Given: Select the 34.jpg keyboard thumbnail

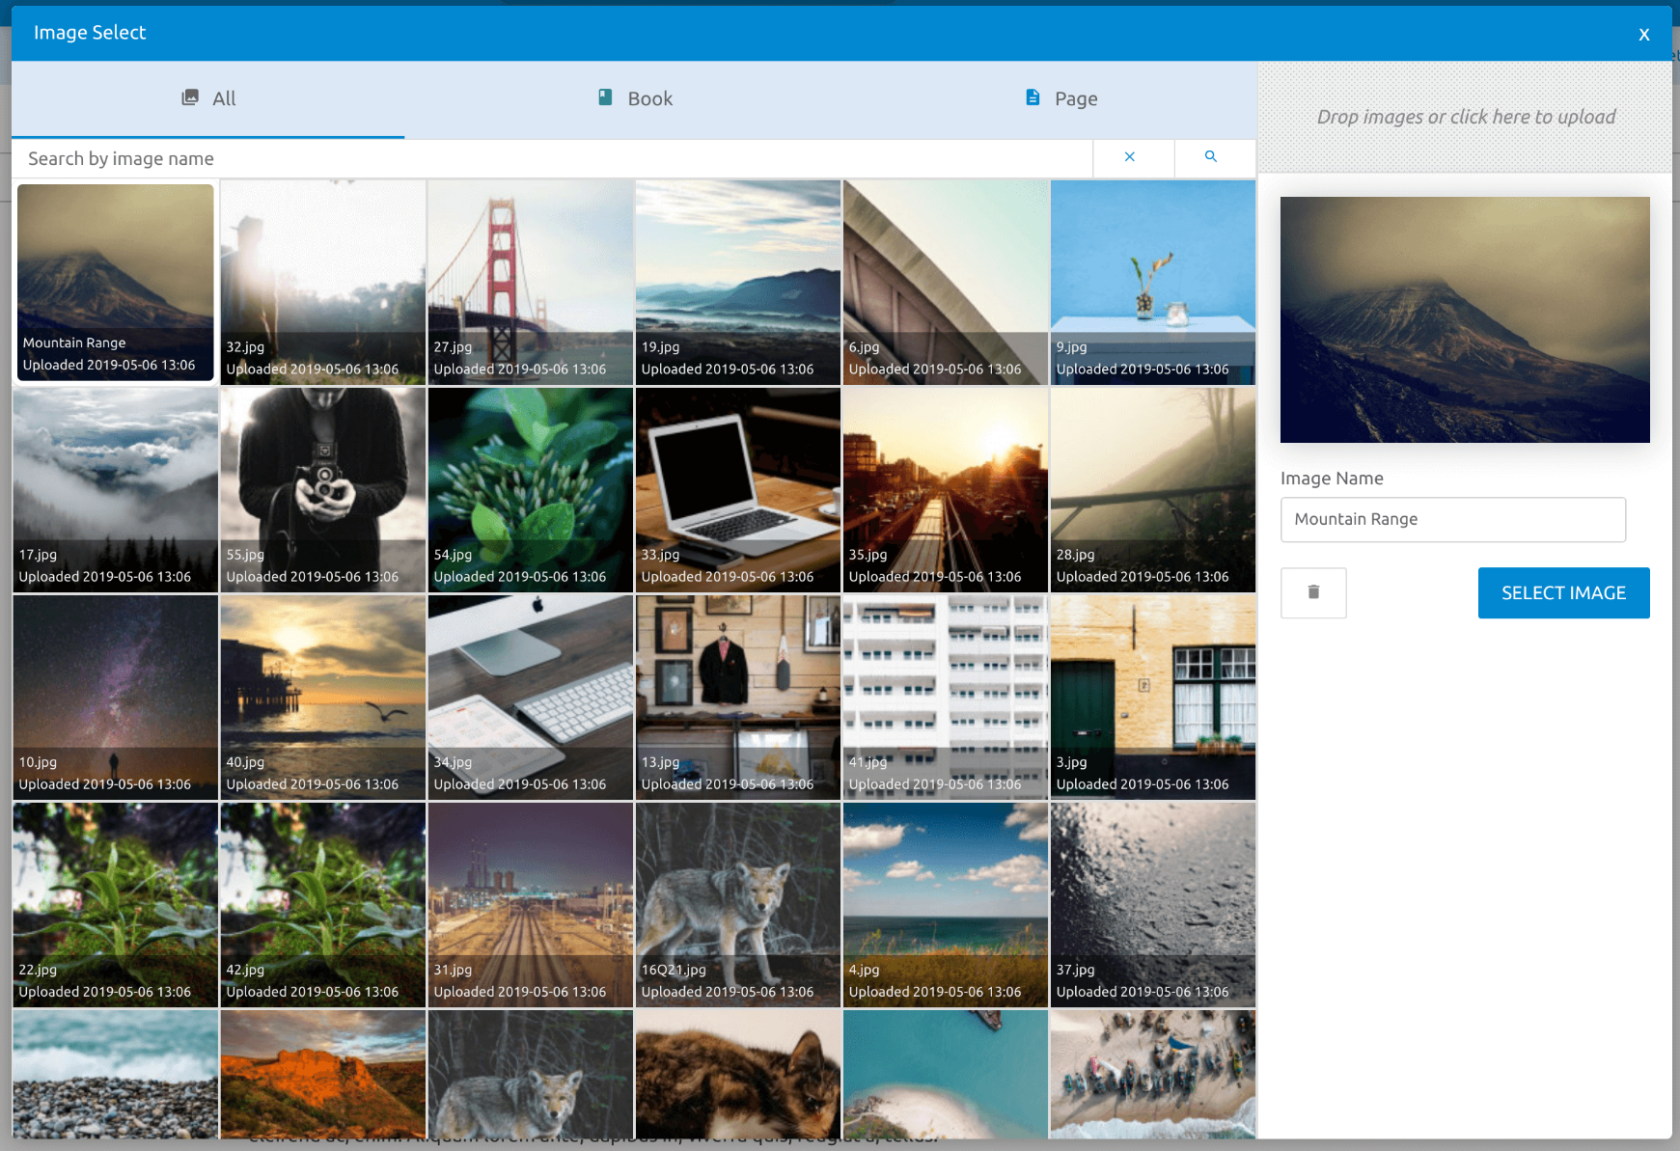Looking at the screenshot, I should (530, 697).
